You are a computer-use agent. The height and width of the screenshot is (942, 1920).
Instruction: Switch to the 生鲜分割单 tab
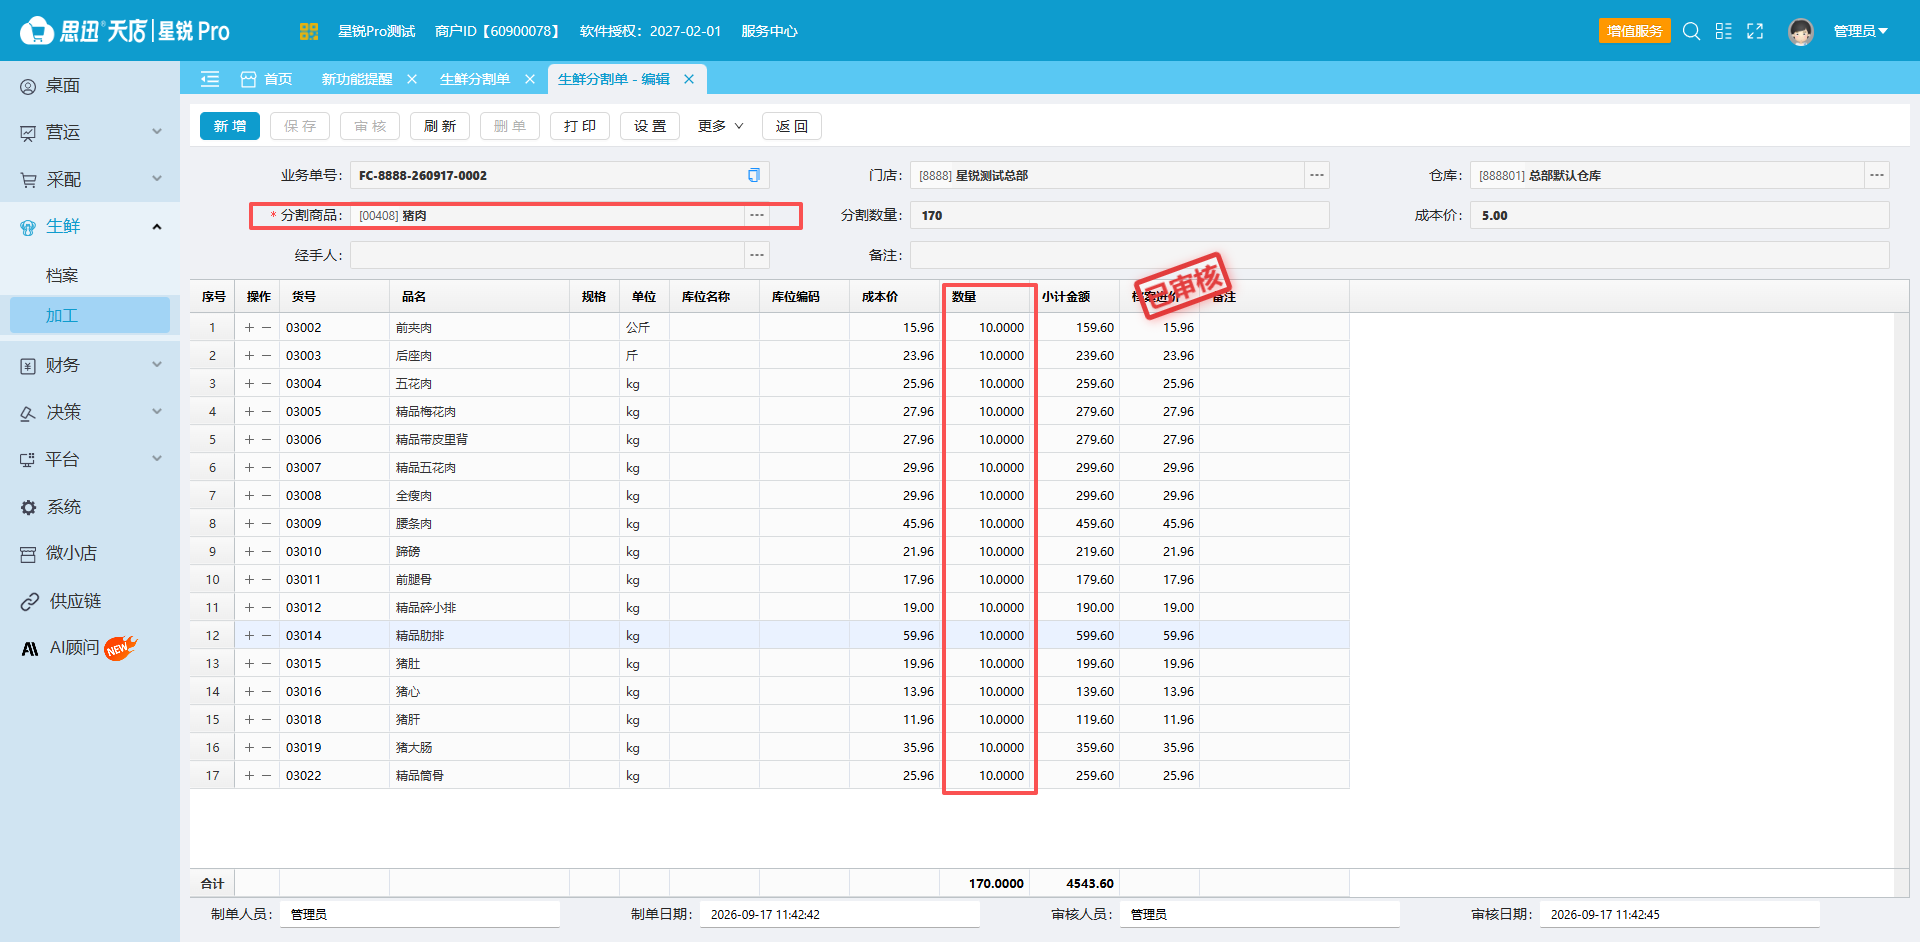(x=475, y=79)
